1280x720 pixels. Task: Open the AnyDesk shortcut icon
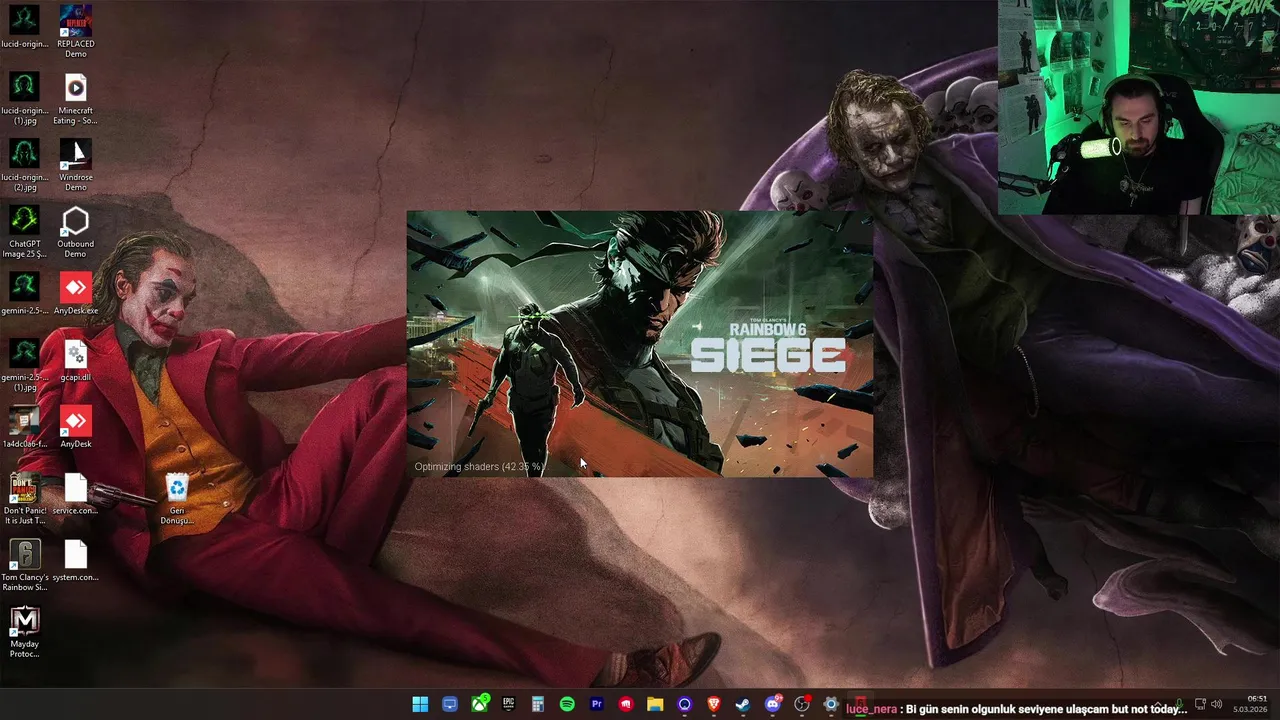click(76, 428)
